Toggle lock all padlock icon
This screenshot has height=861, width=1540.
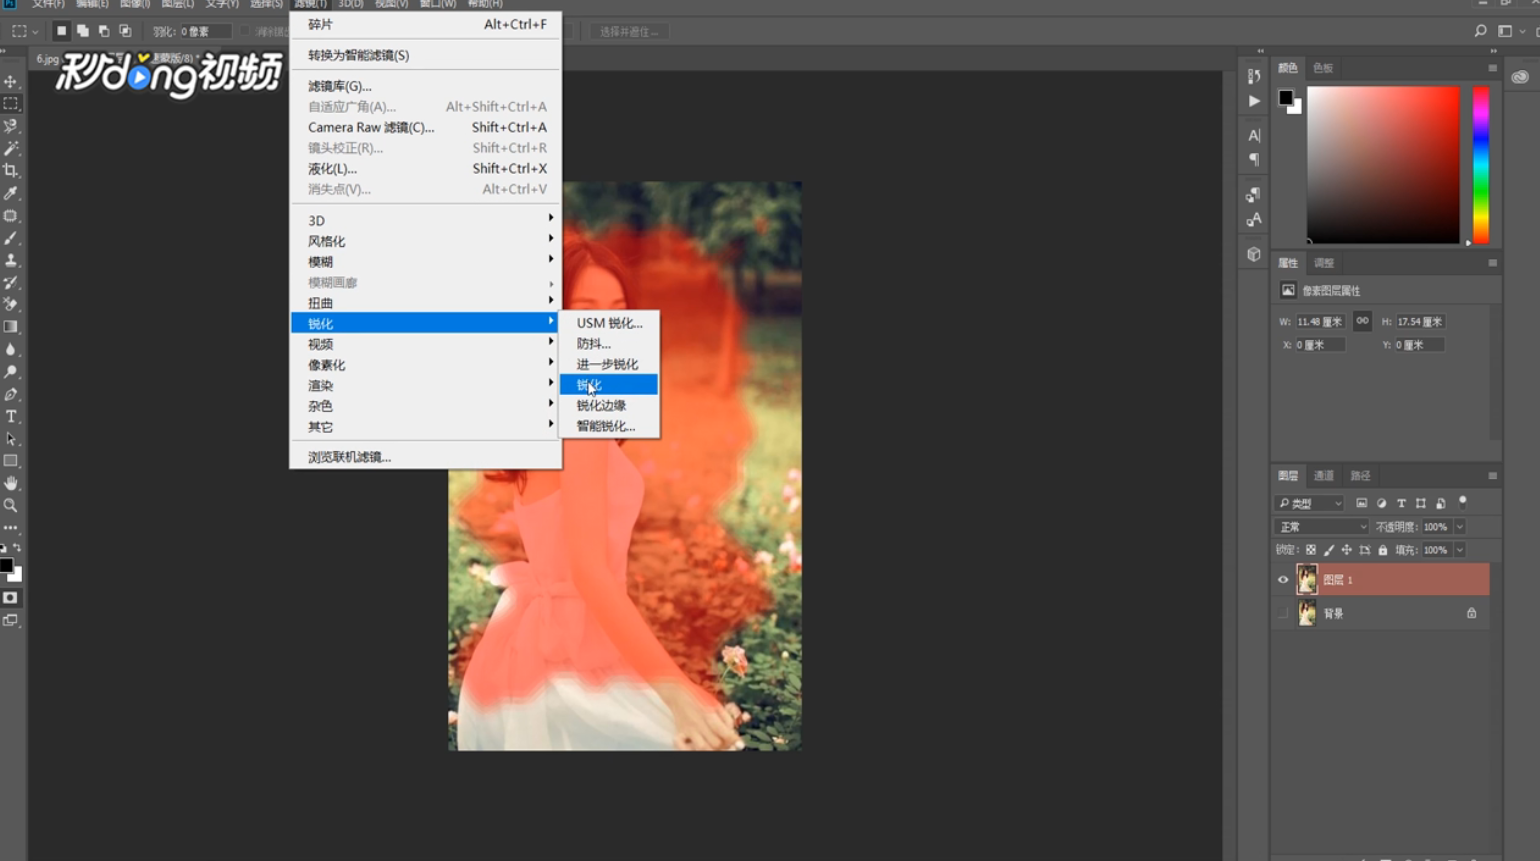coord(1383,550)
